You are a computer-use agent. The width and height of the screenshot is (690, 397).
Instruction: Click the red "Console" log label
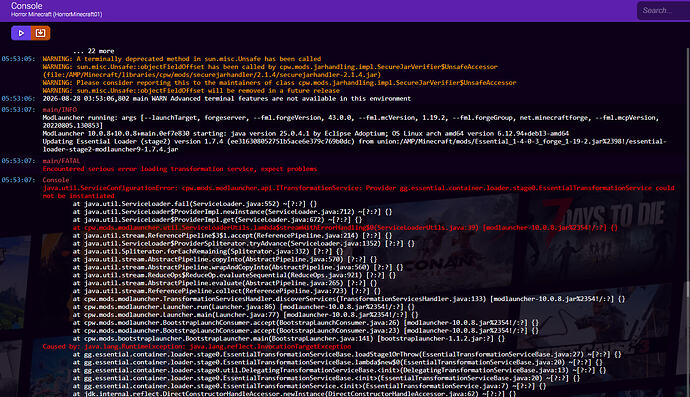click(x=56, y=180)
